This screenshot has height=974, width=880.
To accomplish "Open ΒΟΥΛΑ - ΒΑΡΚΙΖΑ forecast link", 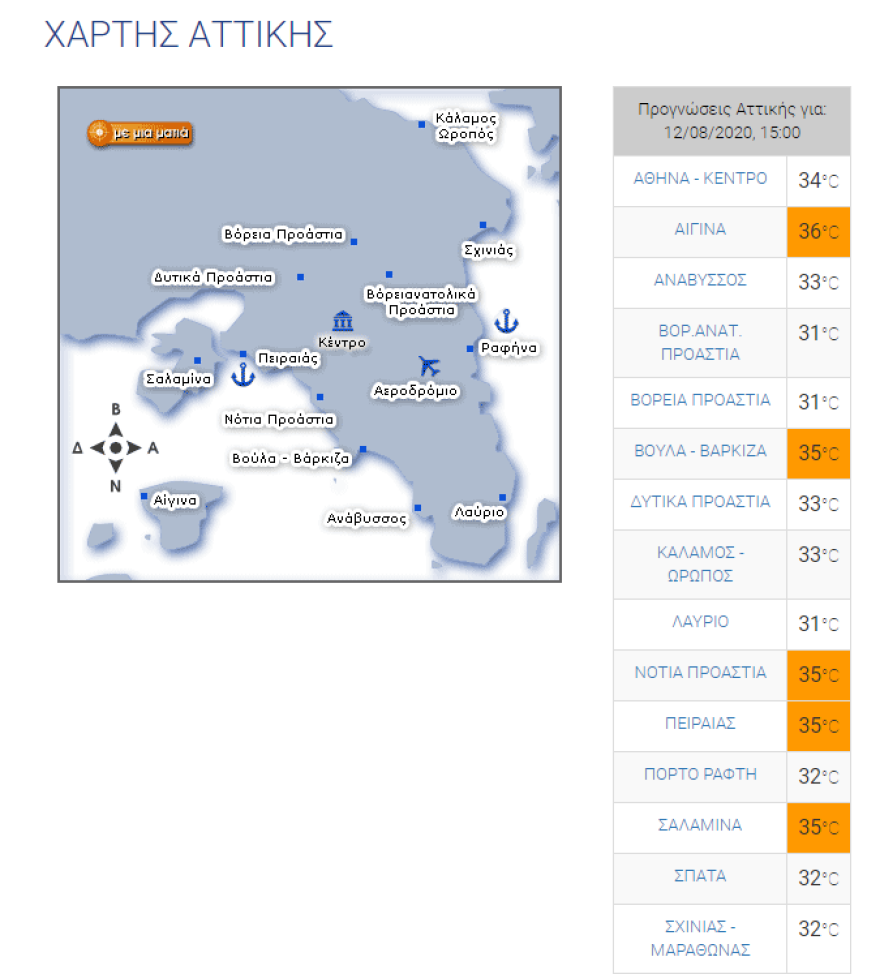I will point(700,451).
